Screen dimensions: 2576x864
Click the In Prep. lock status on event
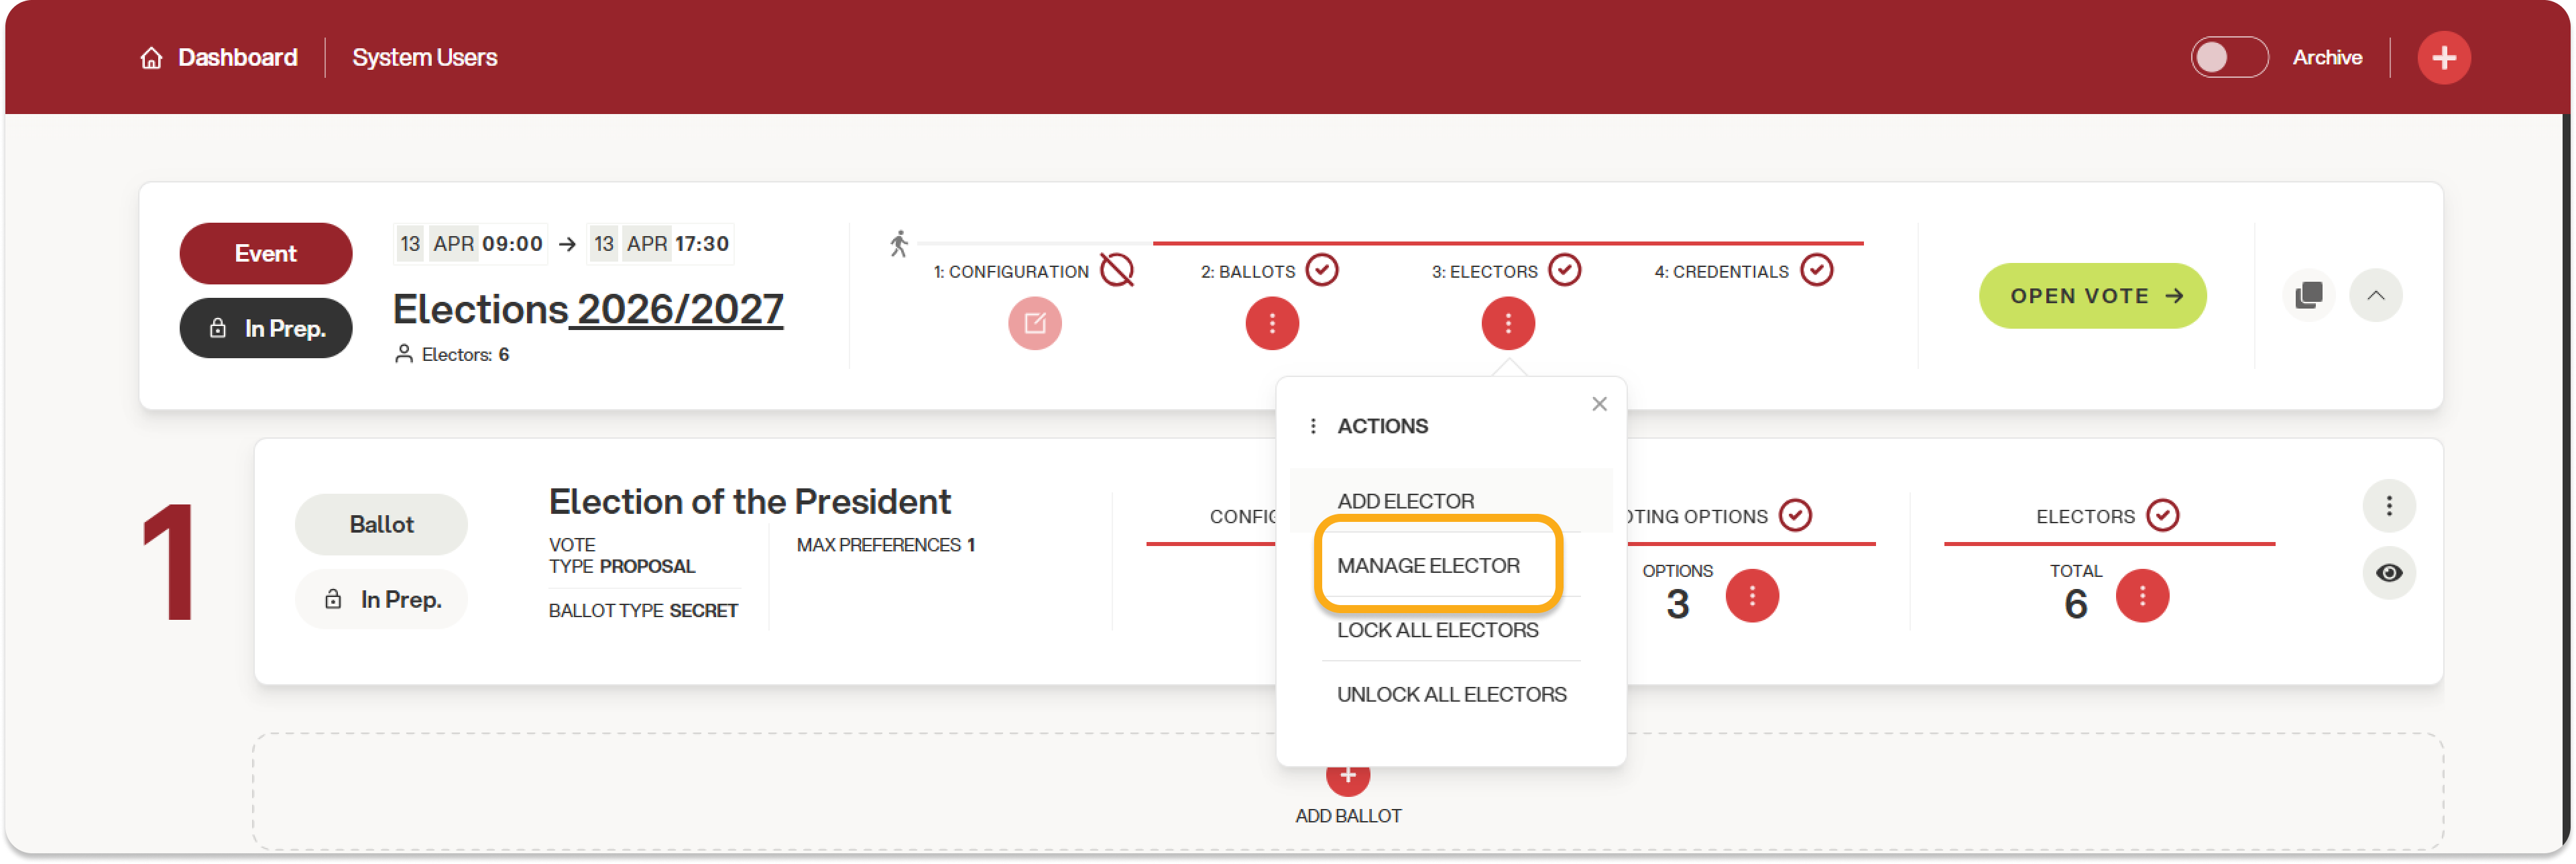click(266, 328)
